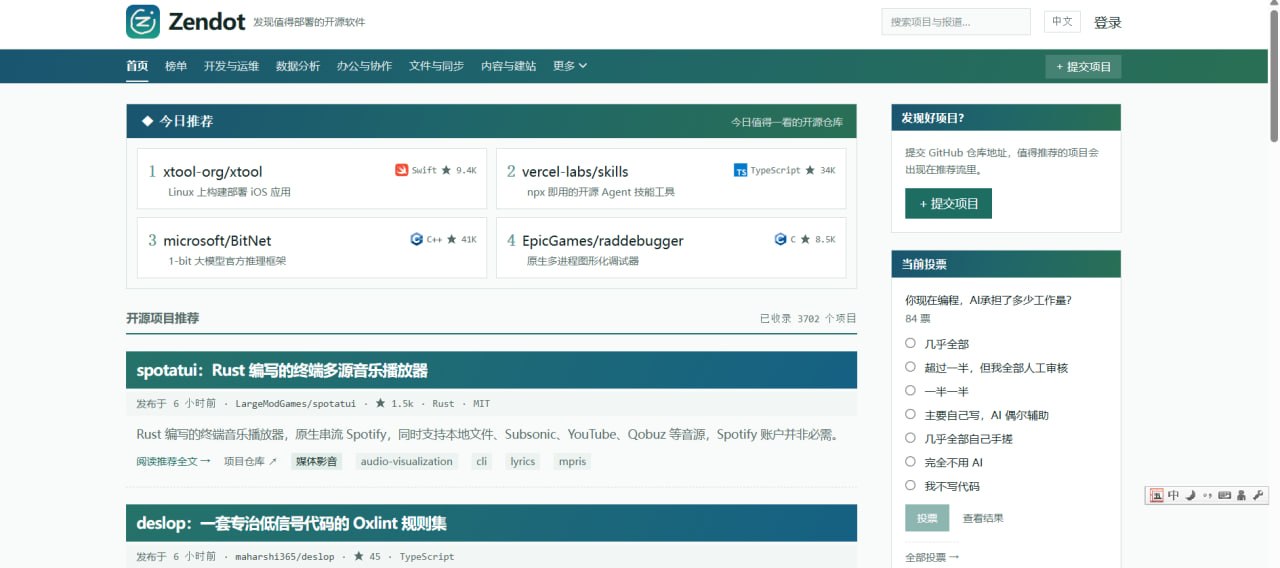Click the lyrics tag
1280x568 pixels.
coord(523,461)
